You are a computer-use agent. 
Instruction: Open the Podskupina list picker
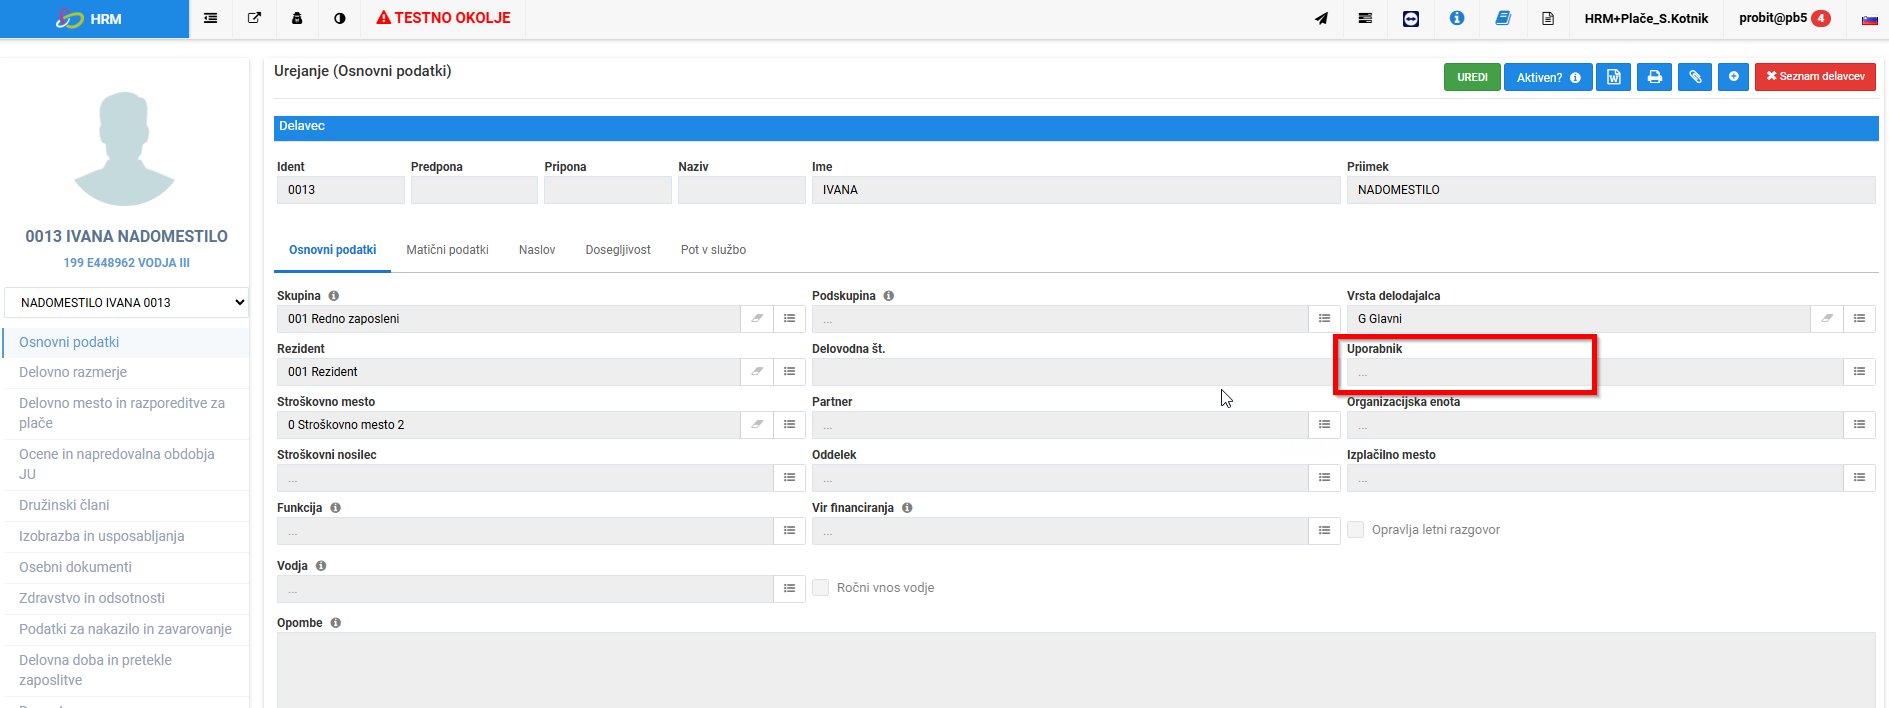pyautogui.click(x=1324, y=319)
